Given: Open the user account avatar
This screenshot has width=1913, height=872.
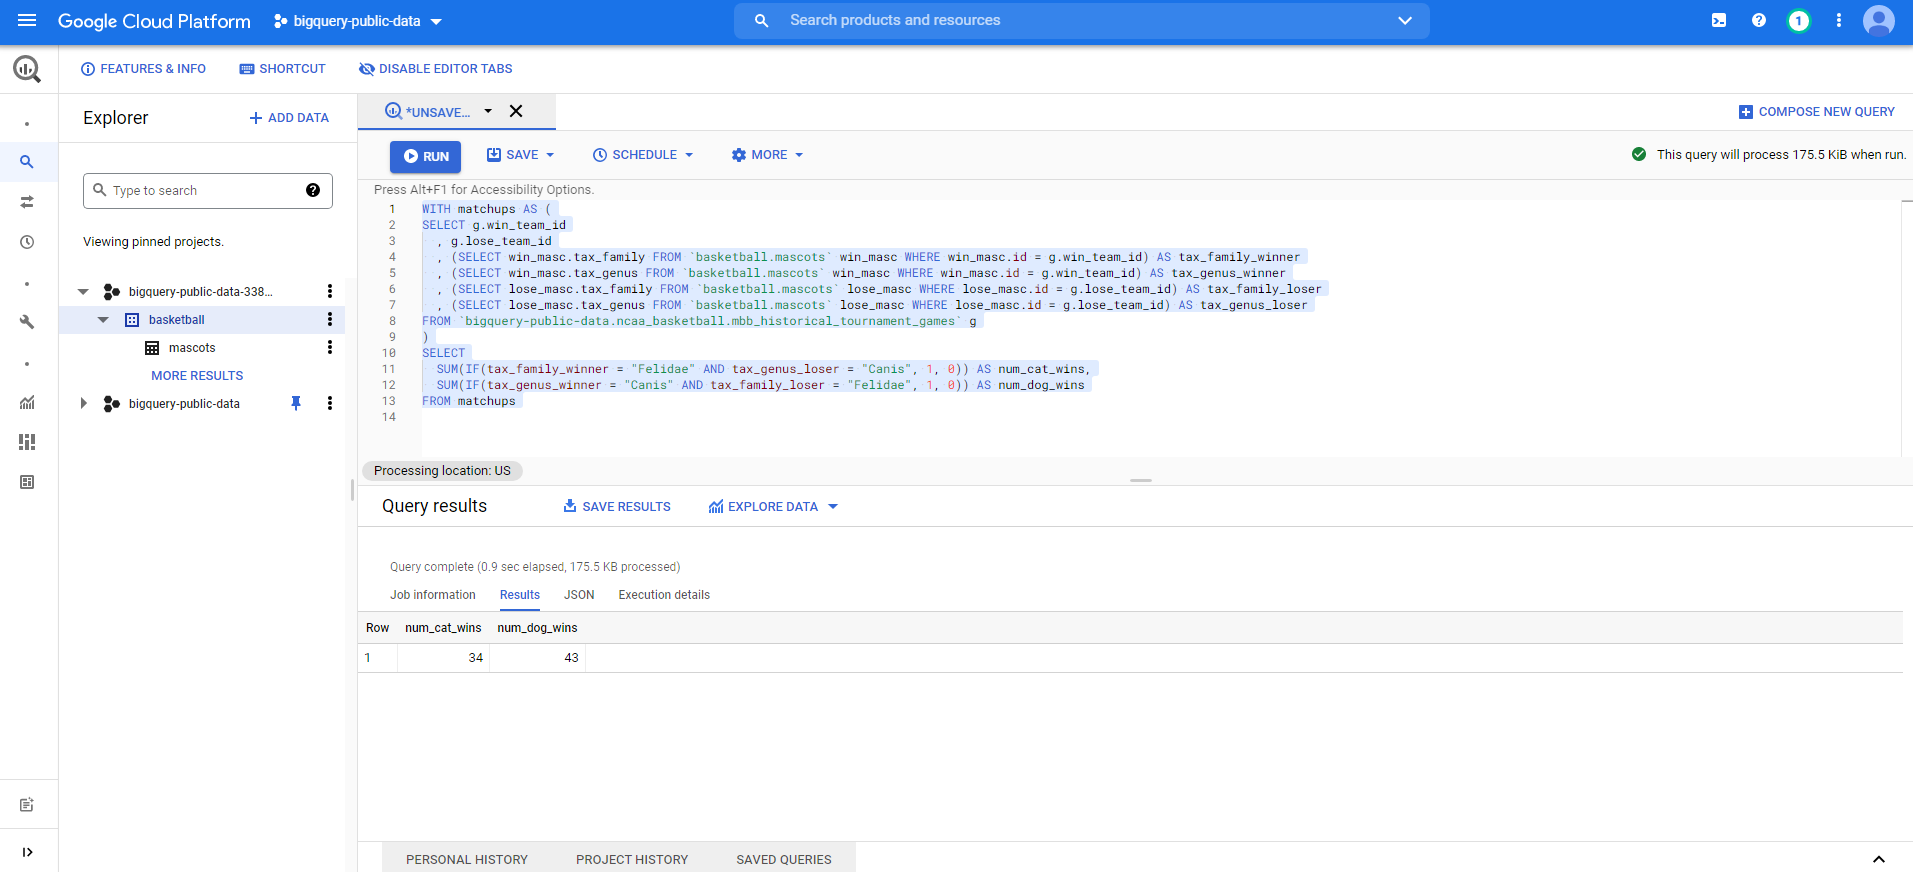Looking at the screenshot, I should click(1879, 20).
